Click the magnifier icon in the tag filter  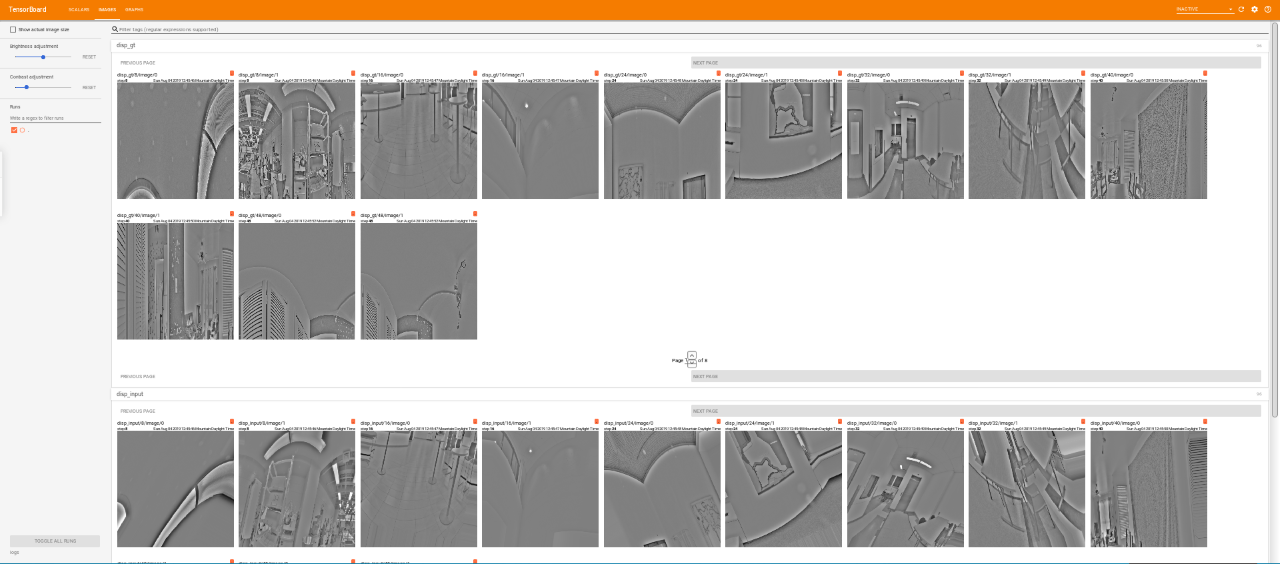click(115, 29)
